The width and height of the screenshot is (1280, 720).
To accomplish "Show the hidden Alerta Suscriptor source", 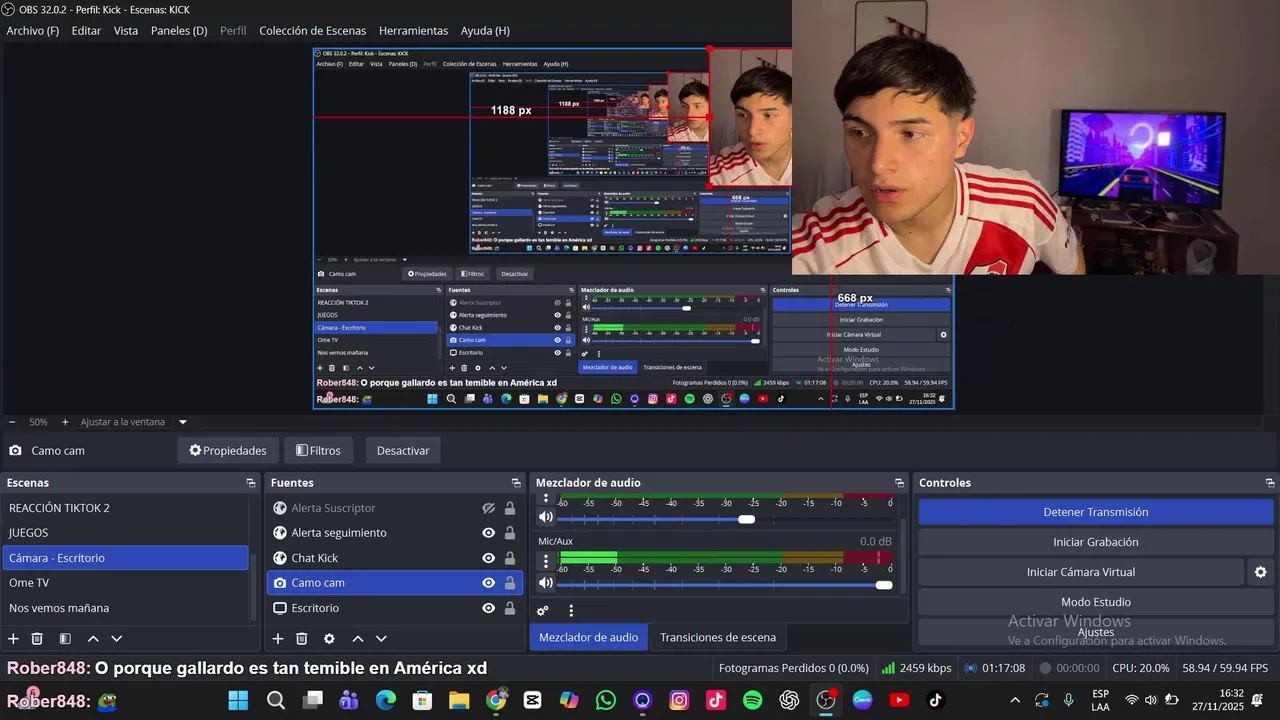I will click(488, 508).
